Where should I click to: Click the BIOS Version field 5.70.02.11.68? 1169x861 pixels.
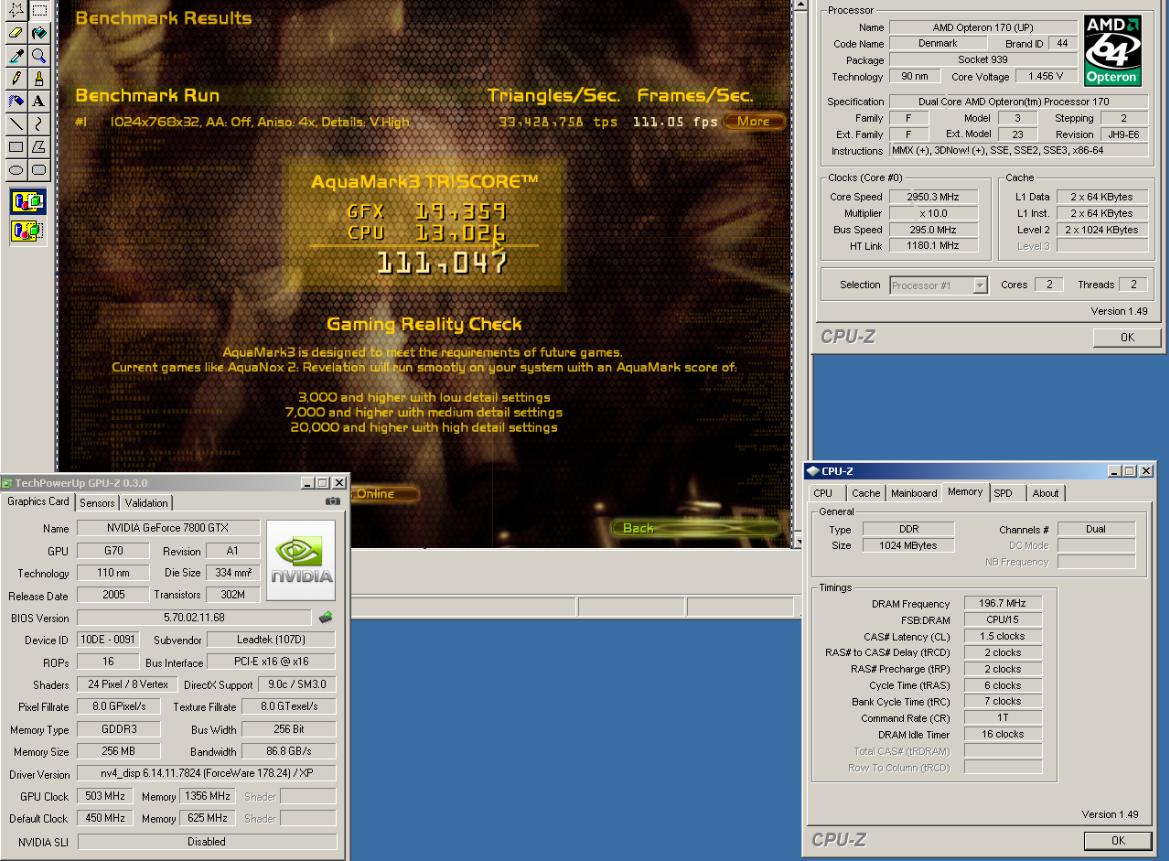[194, 617]
